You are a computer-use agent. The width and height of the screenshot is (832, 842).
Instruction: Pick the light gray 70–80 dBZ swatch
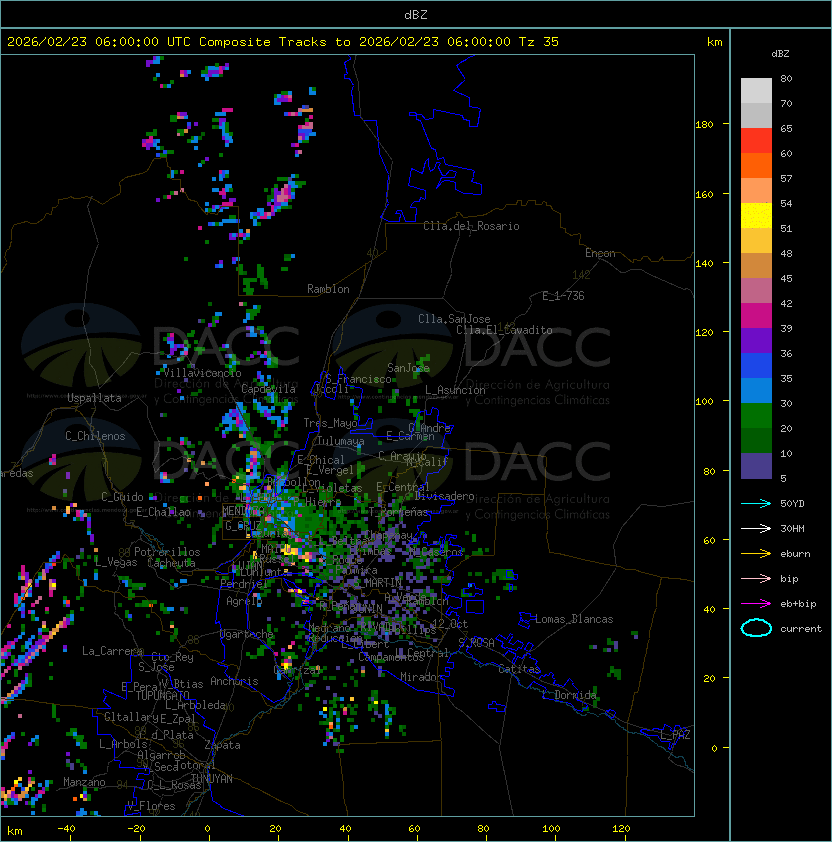pyautogui.click(x=756, y=91)
